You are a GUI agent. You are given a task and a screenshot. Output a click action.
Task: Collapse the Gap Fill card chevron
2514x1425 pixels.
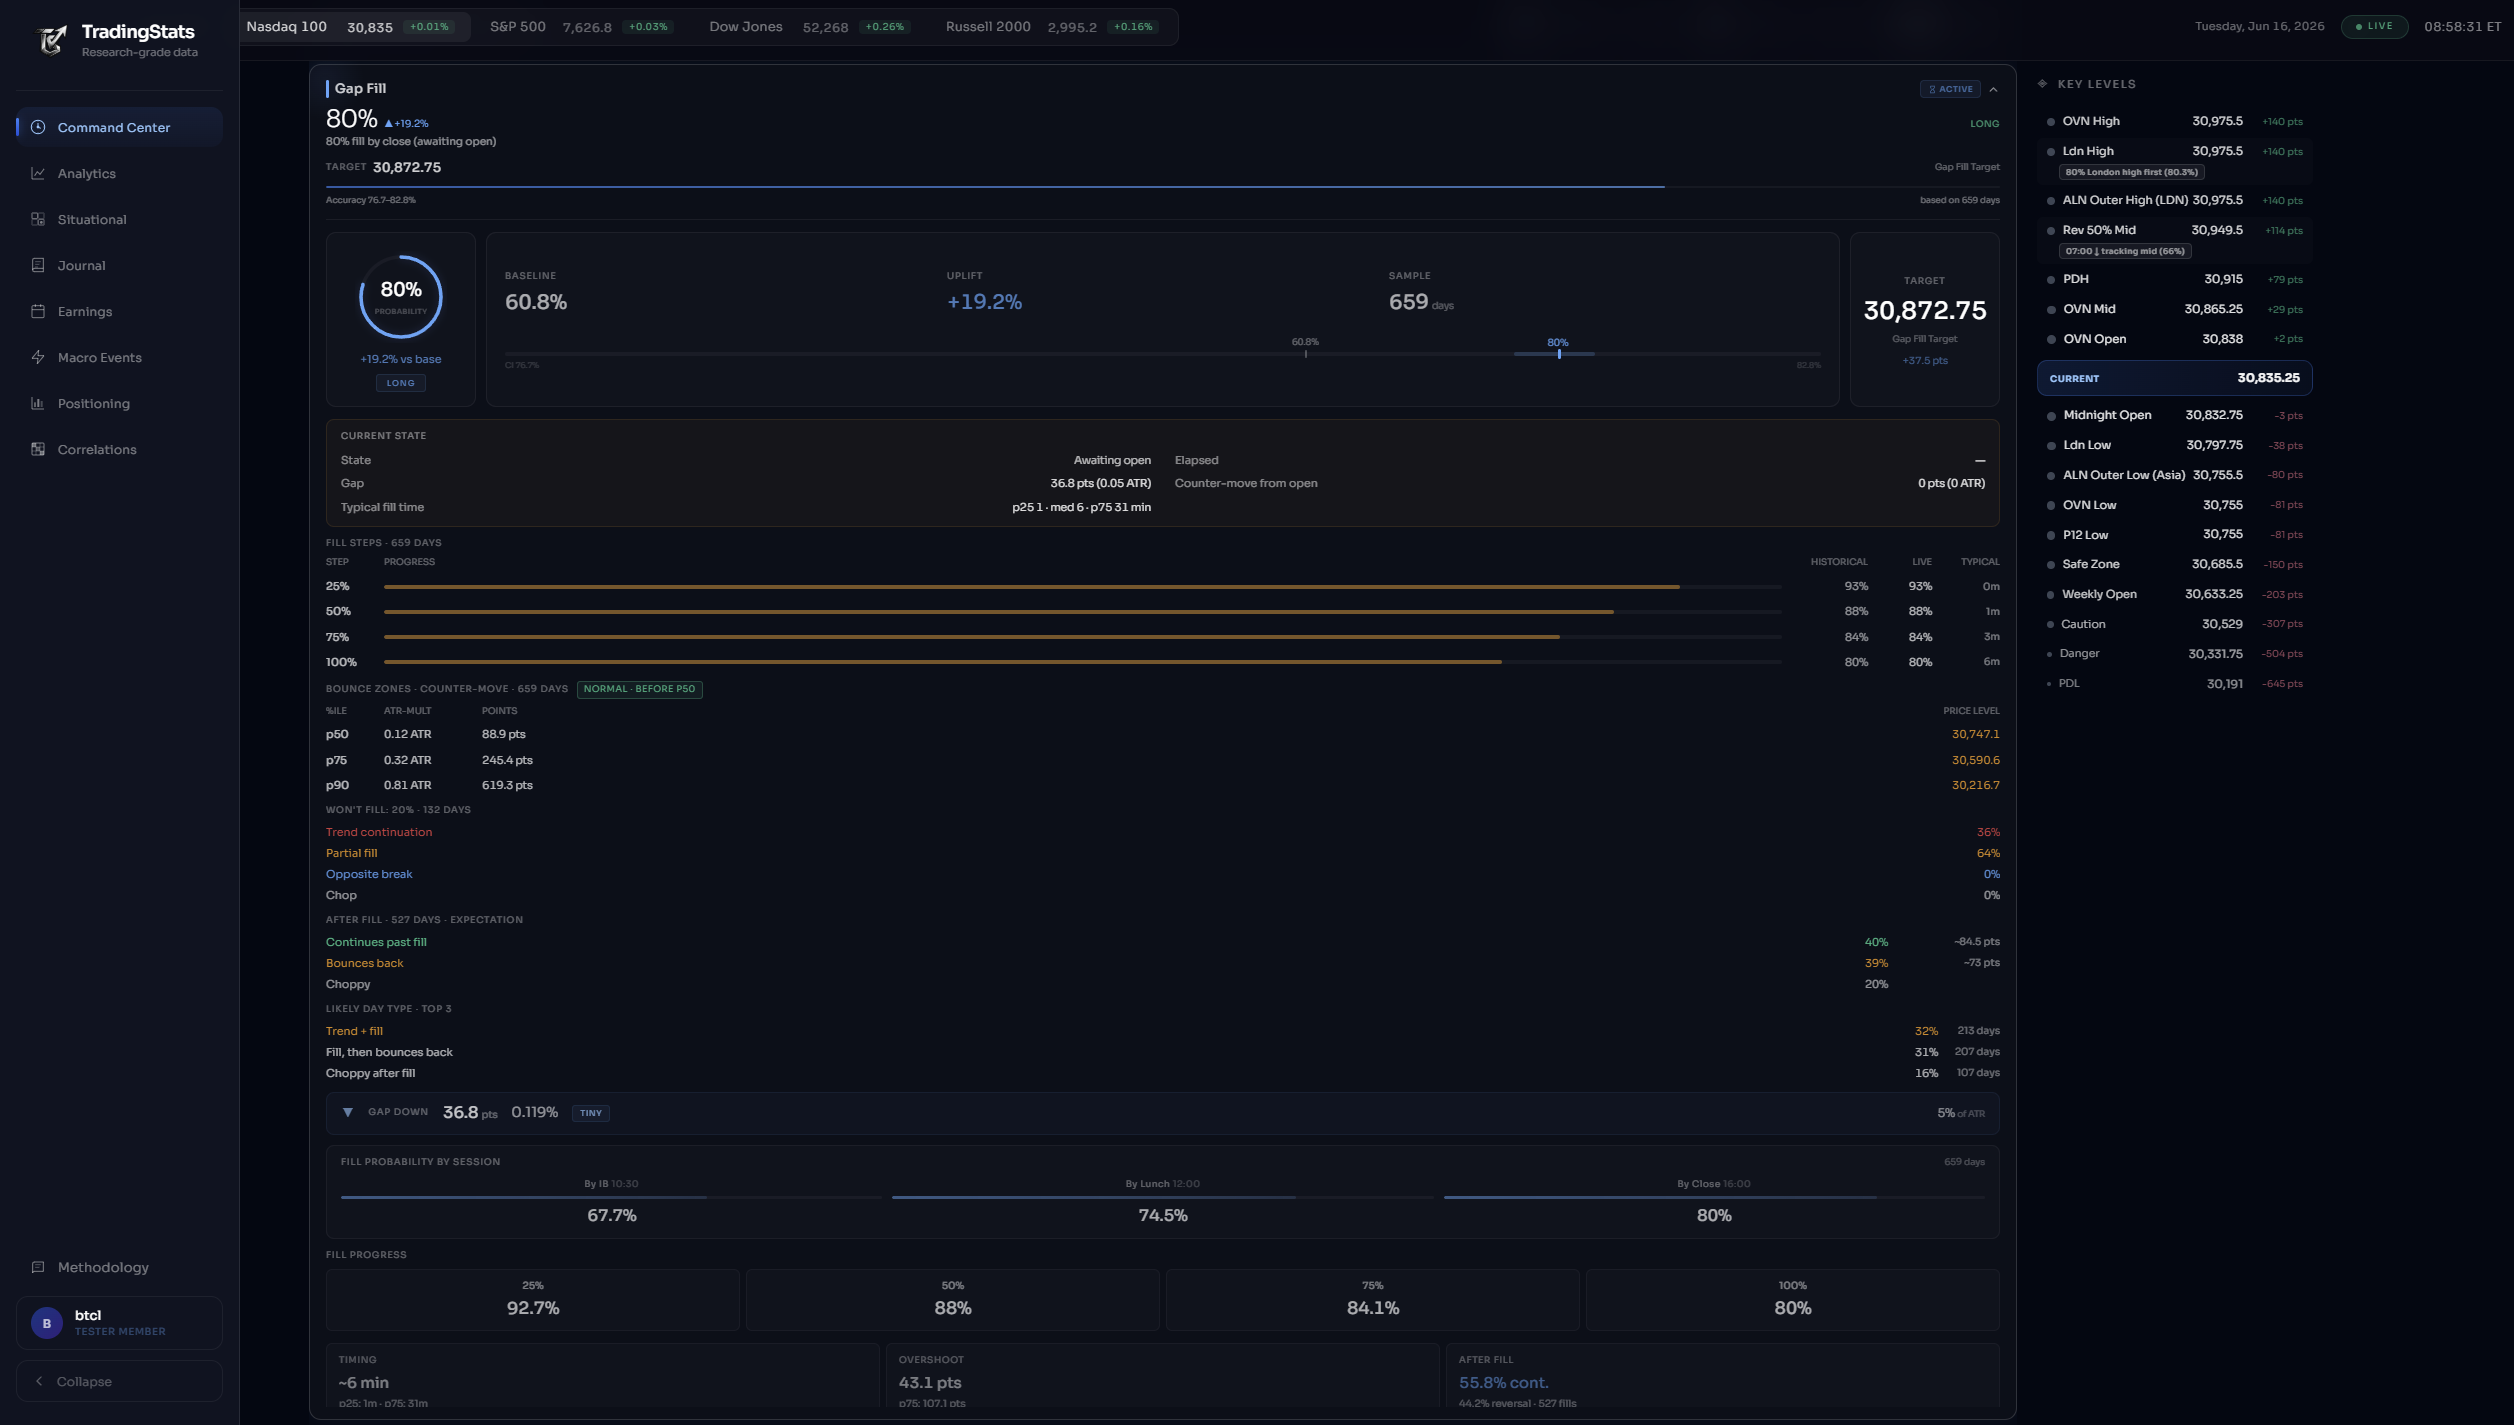tap(1993, 89)
